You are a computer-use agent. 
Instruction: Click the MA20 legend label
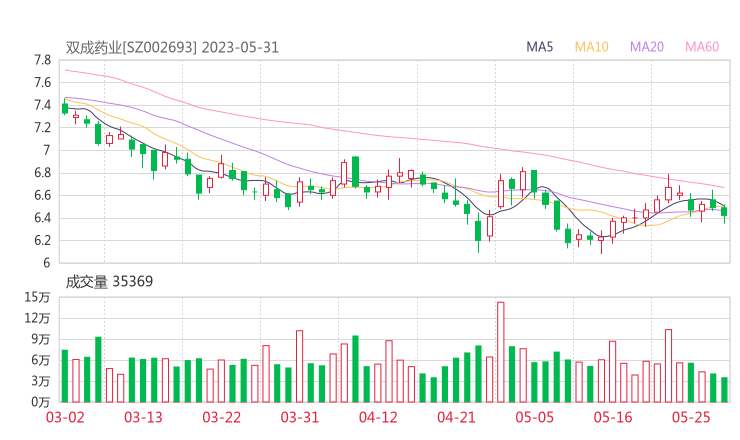647,47
